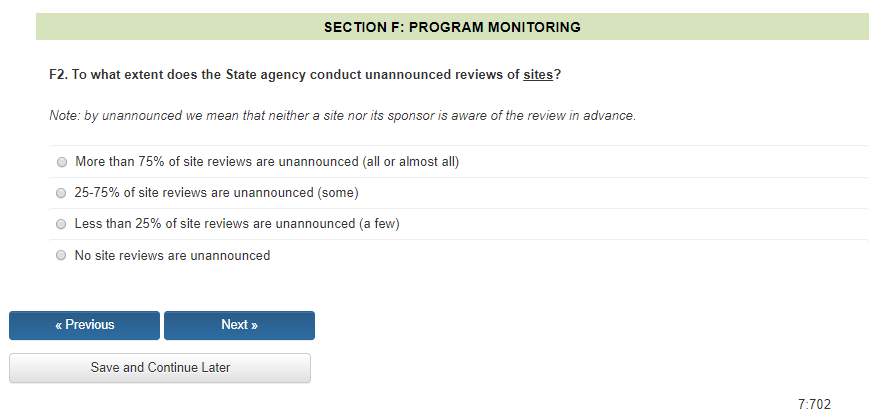Click the "F2." question number
This screenshot has width=875, height=417.
pyautogui.click(x=58, y=75)
